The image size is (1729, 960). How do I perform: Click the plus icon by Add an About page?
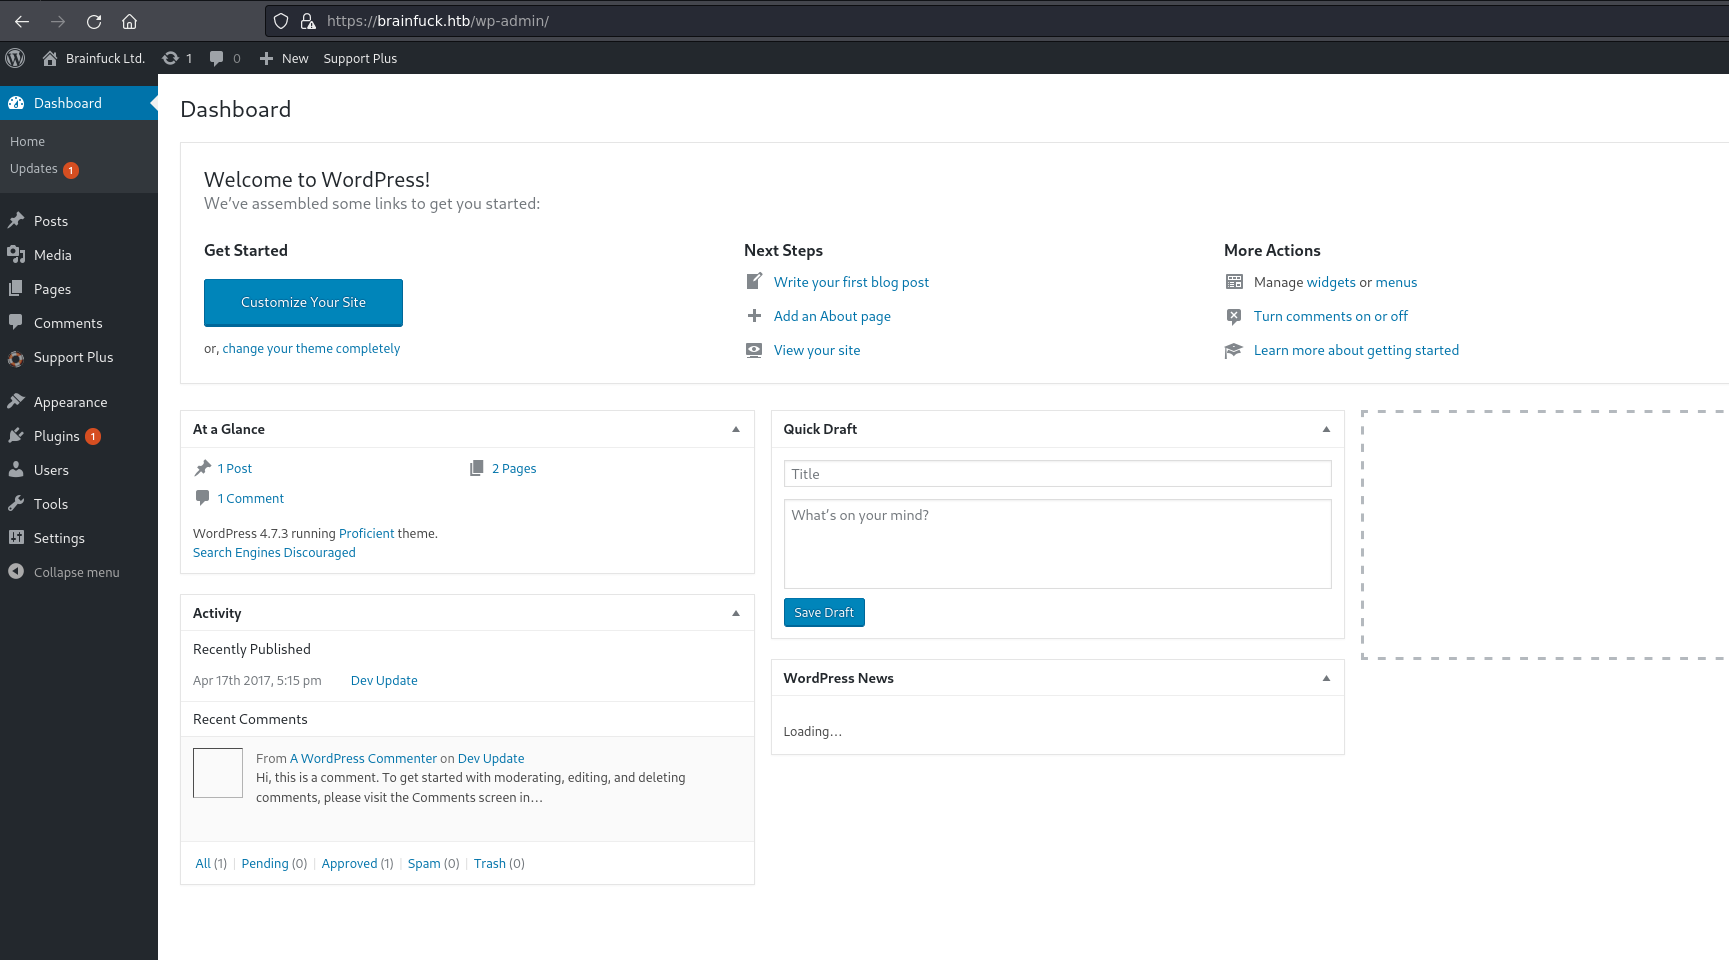click(x=754, y=316)
